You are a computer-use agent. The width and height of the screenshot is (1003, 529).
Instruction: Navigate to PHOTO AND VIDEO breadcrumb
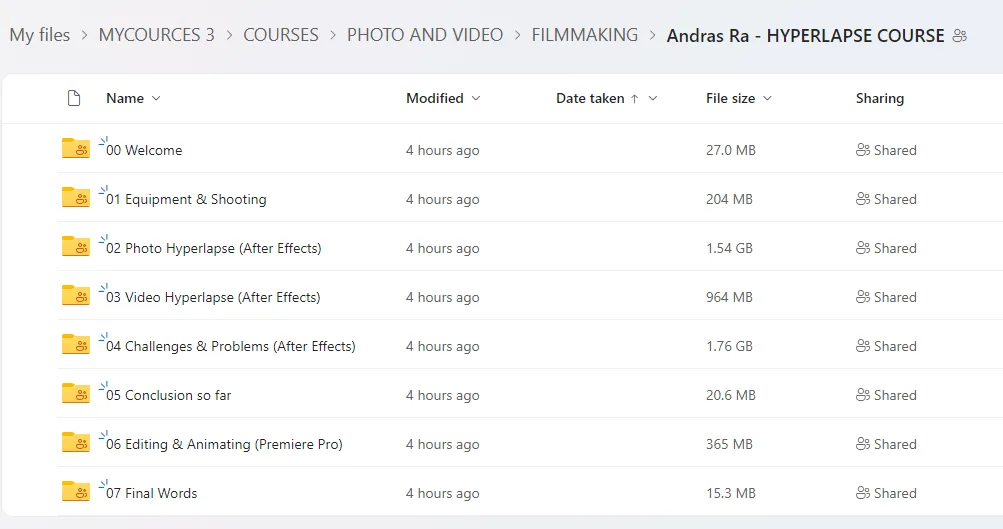425,35
